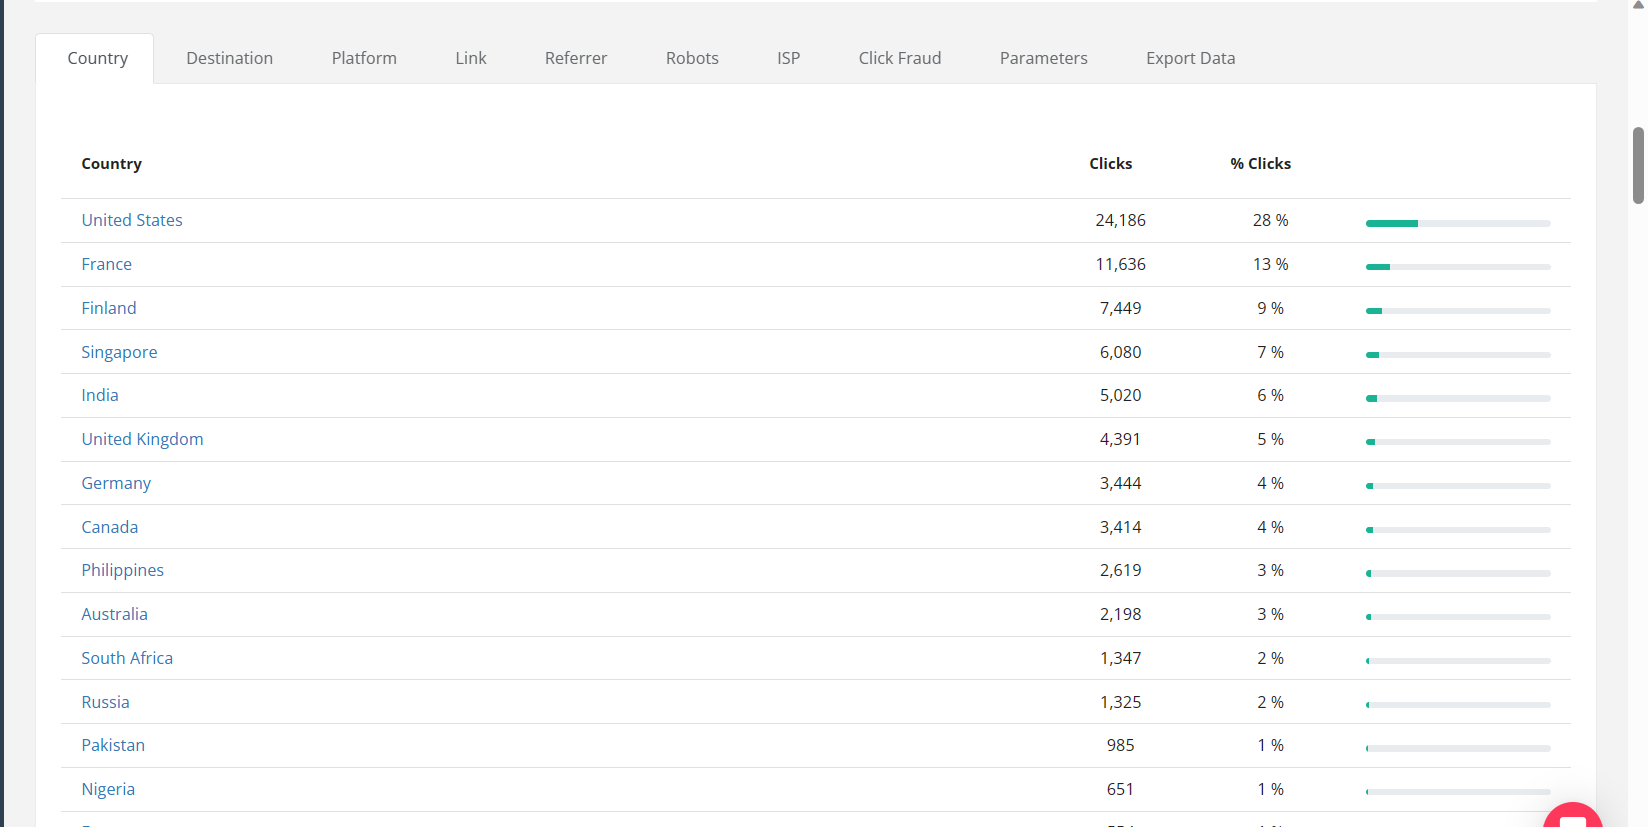This screenshot has width=1648, height=827.
Task: Open the Robots tab
Action: point(692,58)
